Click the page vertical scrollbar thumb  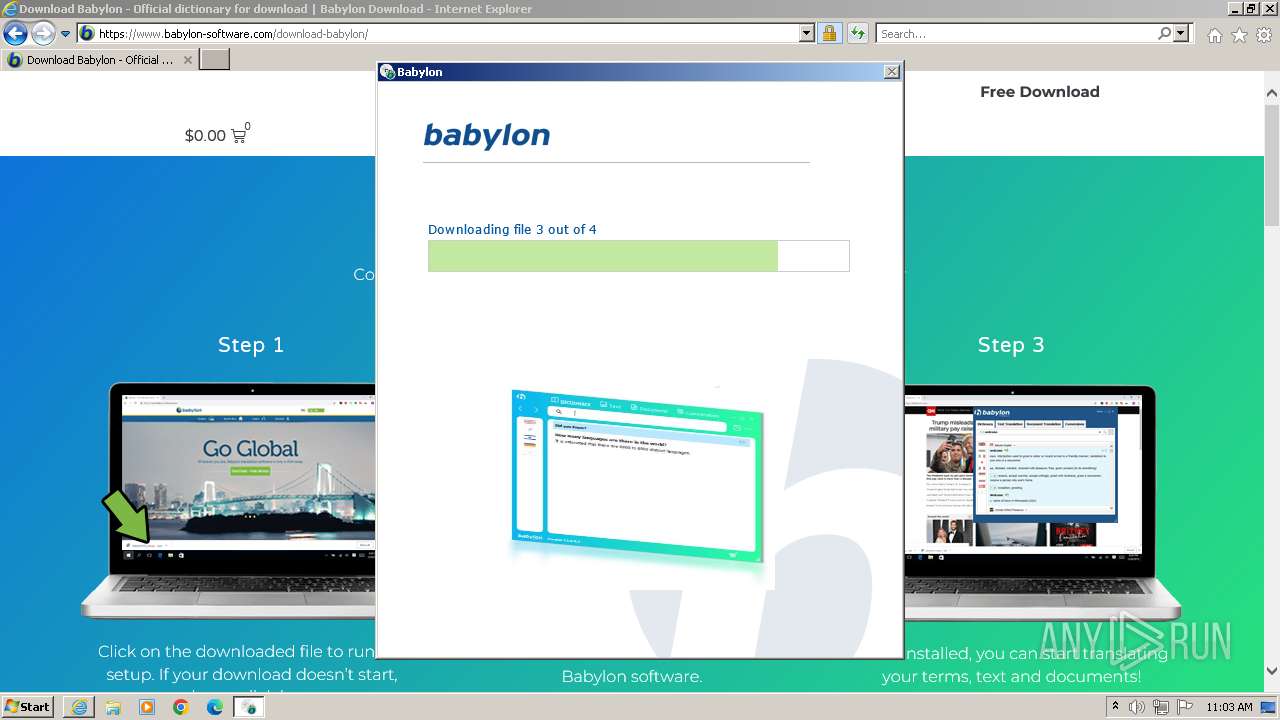point(1272,165)
